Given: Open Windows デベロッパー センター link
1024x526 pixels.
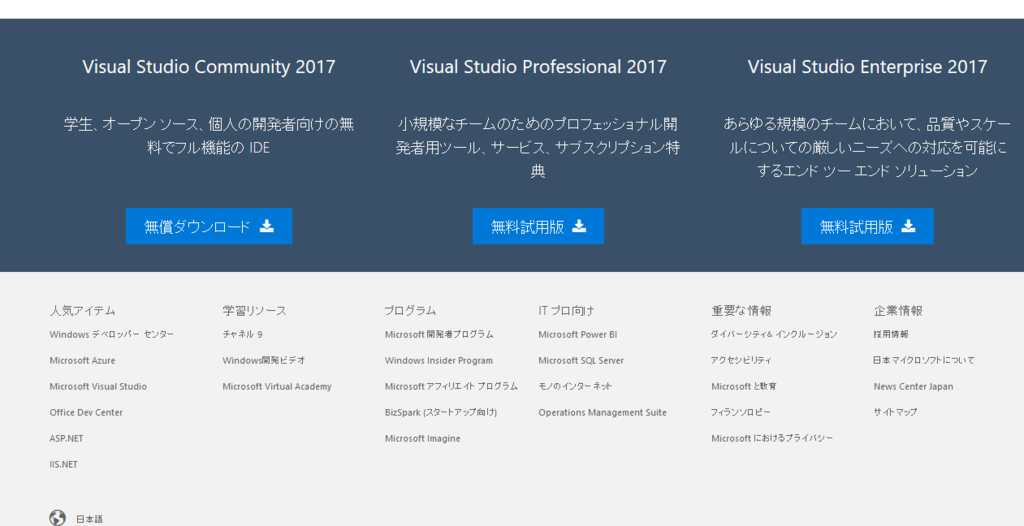Looking at the screenshot, I should tap(112, 335).
